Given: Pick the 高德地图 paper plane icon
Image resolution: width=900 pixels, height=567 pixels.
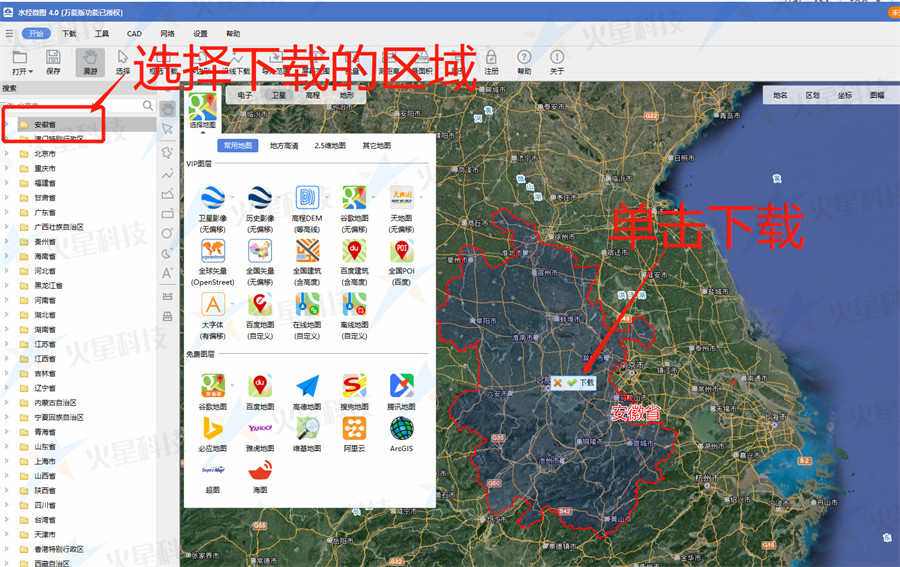Looking at the screenshot, I should pos(307,386).
